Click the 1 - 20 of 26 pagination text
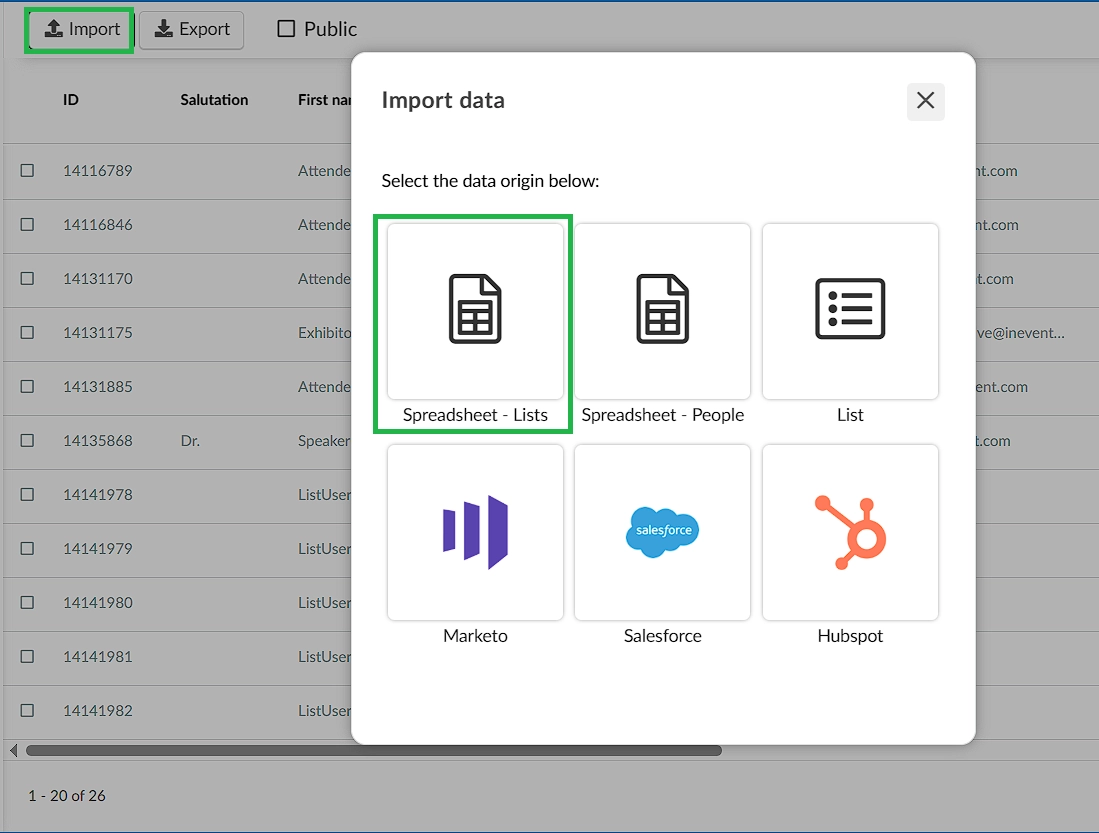Viewport: 1099px width, 833px height. (67, 796)
